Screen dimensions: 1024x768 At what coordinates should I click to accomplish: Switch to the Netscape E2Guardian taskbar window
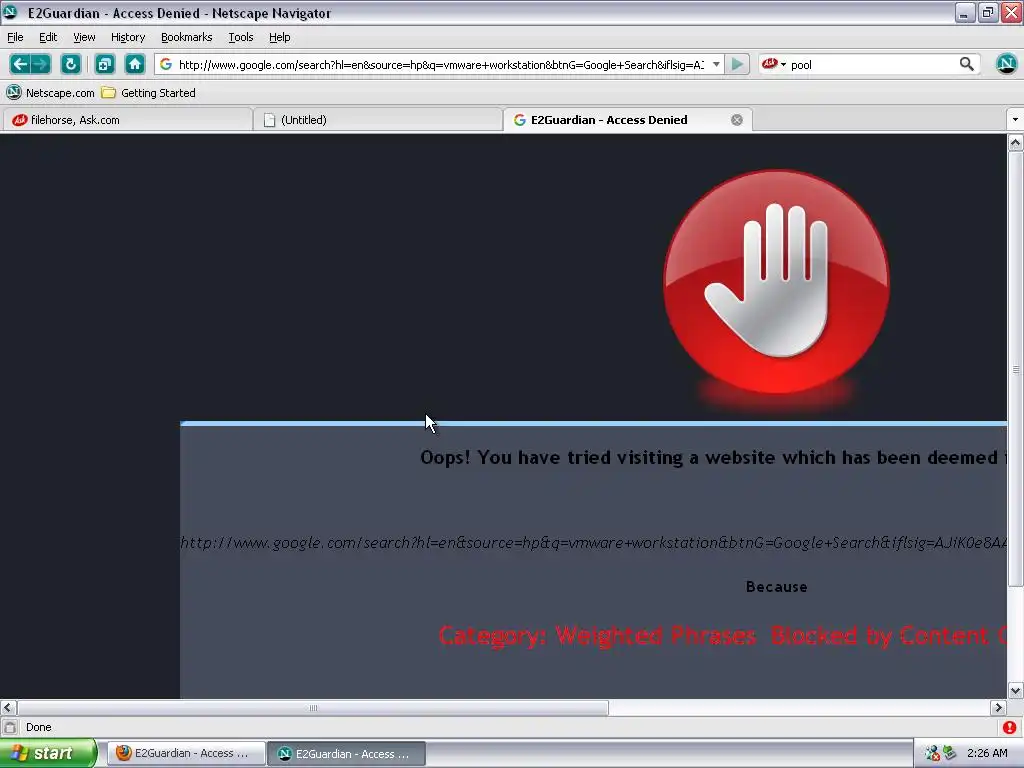pyautogui.click(x=347, y=754)
